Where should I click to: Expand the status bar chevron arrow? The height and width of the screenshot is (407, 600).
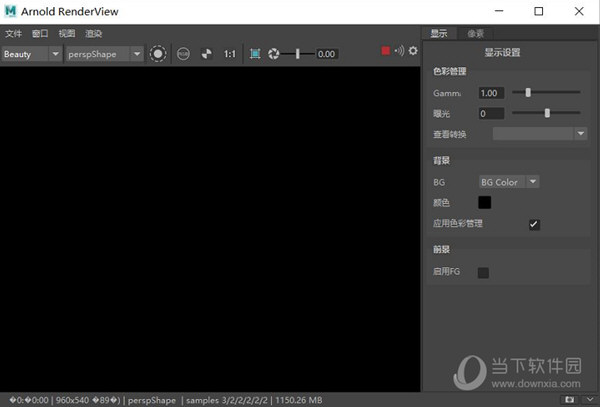590,400
